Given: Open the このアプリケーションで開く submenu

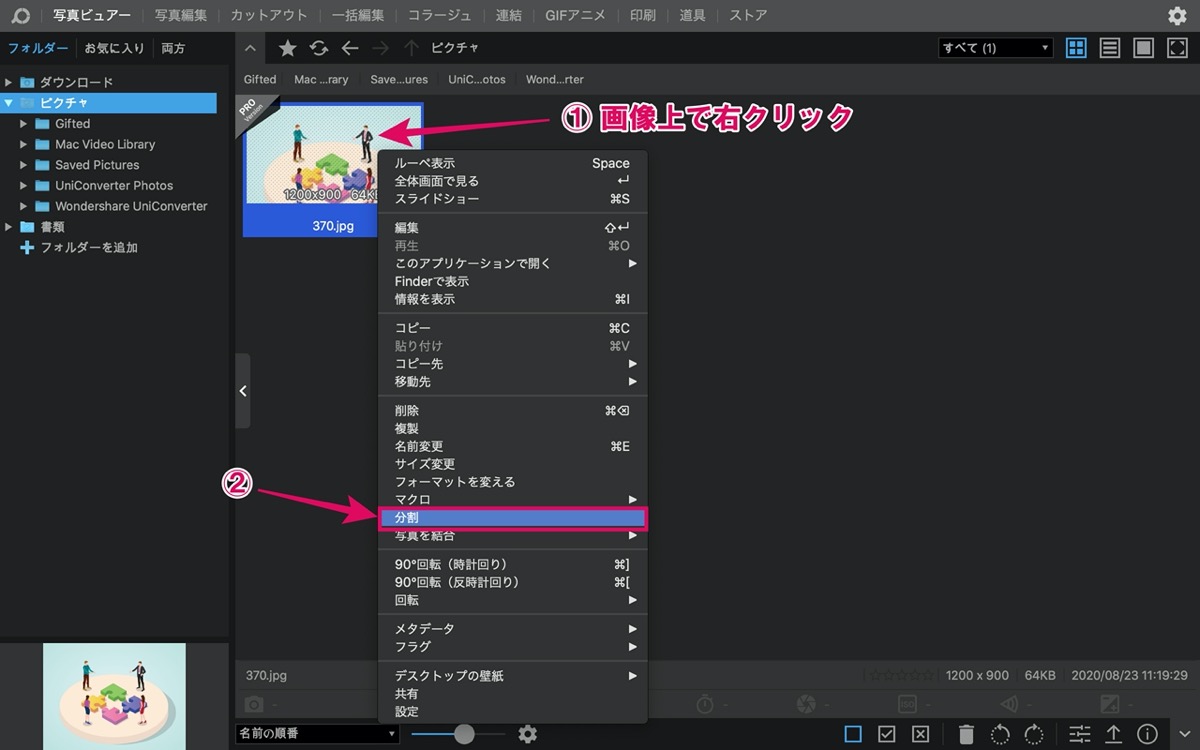Looking at the screenshot, I should (513, 263).
